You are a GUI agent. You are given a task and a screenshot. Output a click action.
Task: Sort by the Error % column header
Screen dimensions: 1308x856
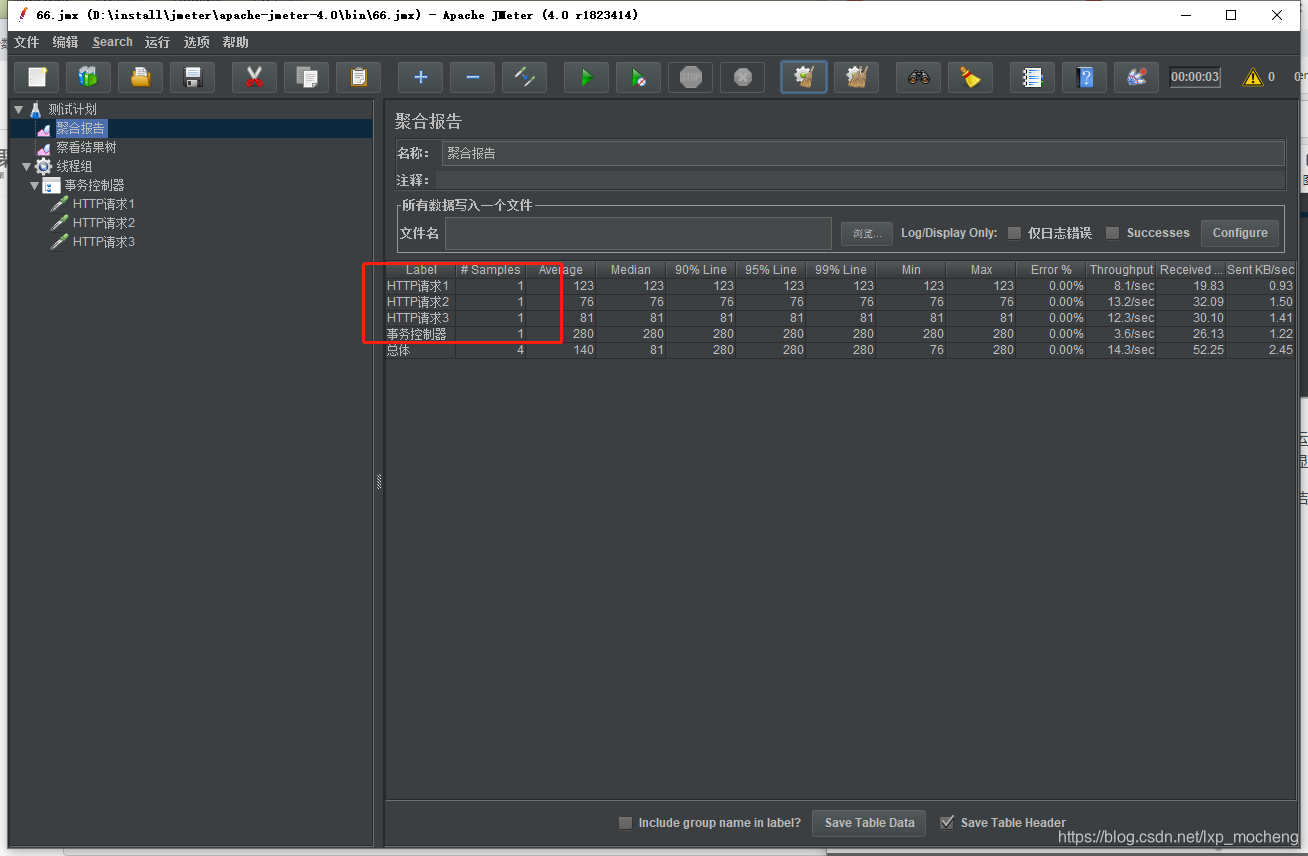coord(1051,270)
